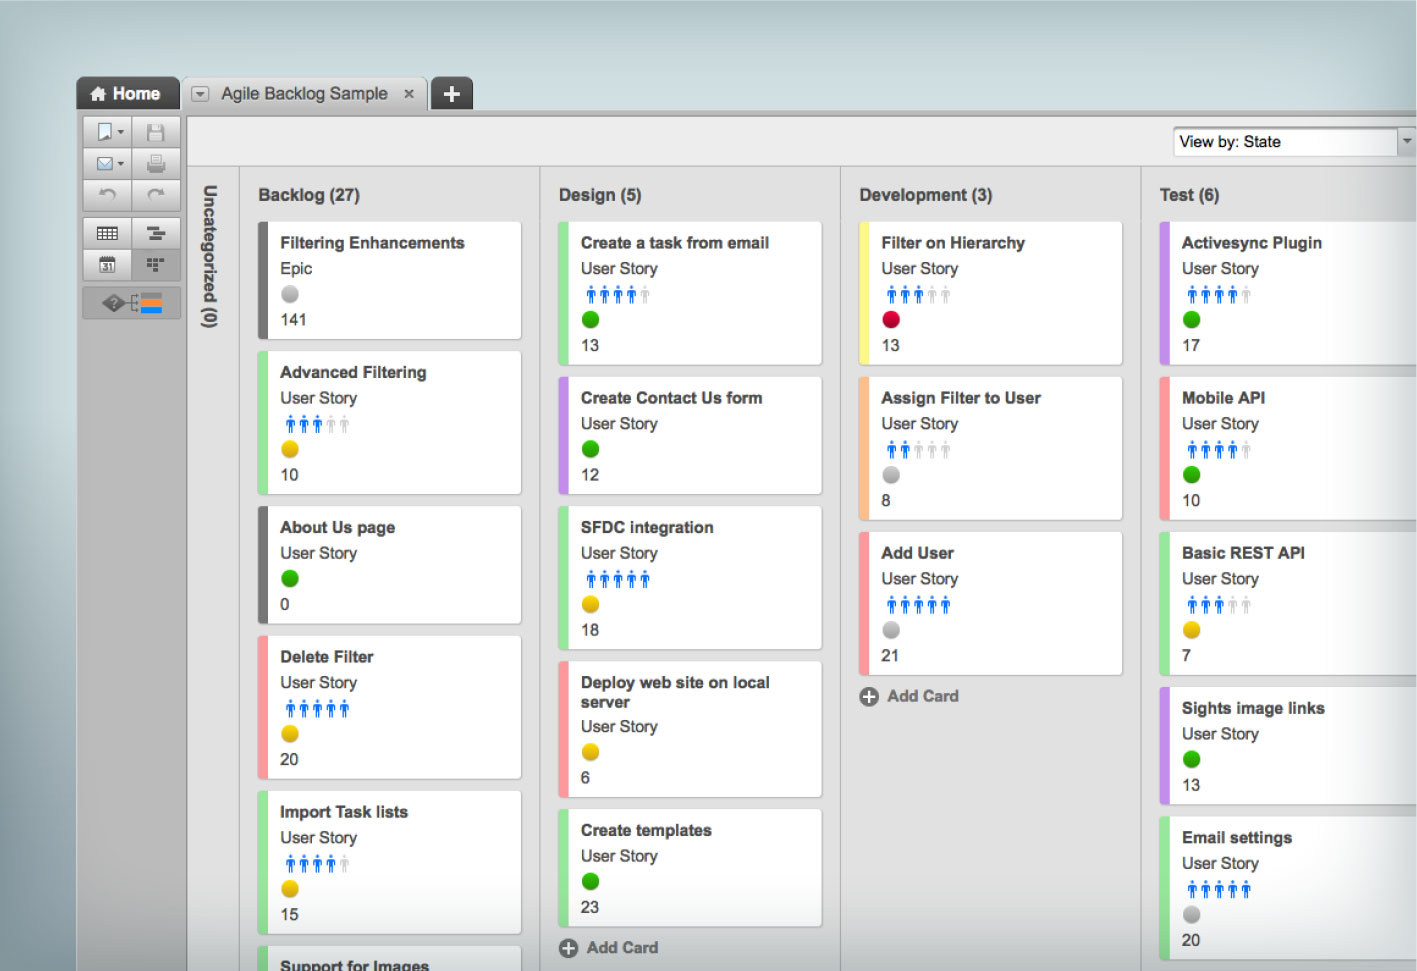Open the email button dropdown arrow
Image resolution: width=1417 pixels, height=971 pixels.
tap(122, 163)
